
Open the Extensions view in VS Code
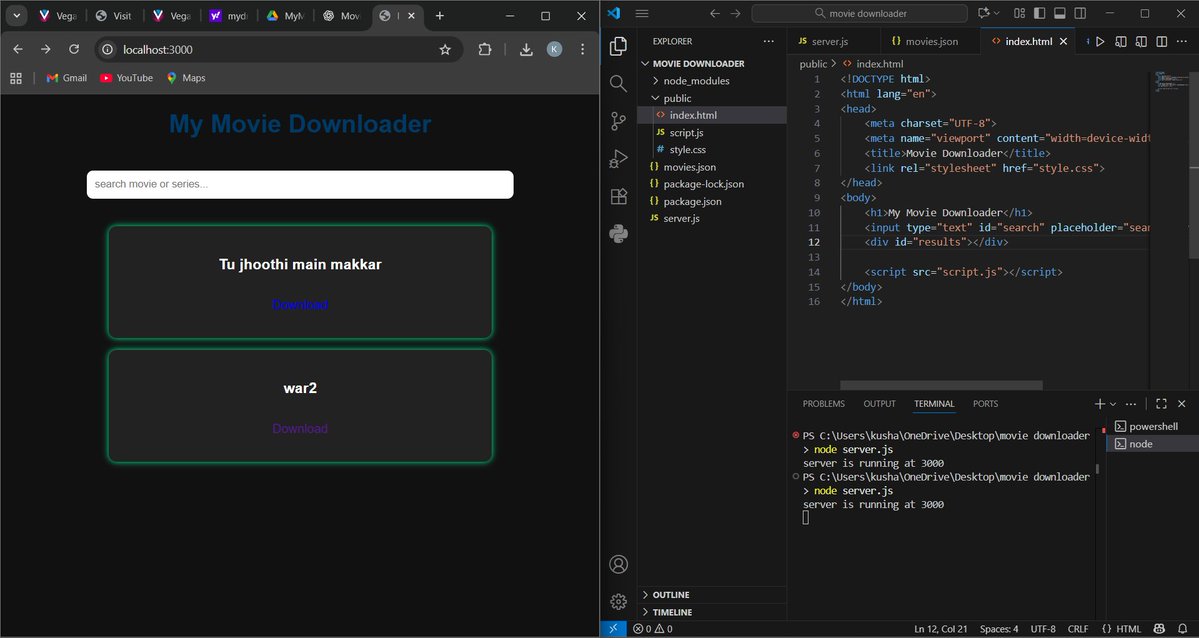tap(618, 196)
